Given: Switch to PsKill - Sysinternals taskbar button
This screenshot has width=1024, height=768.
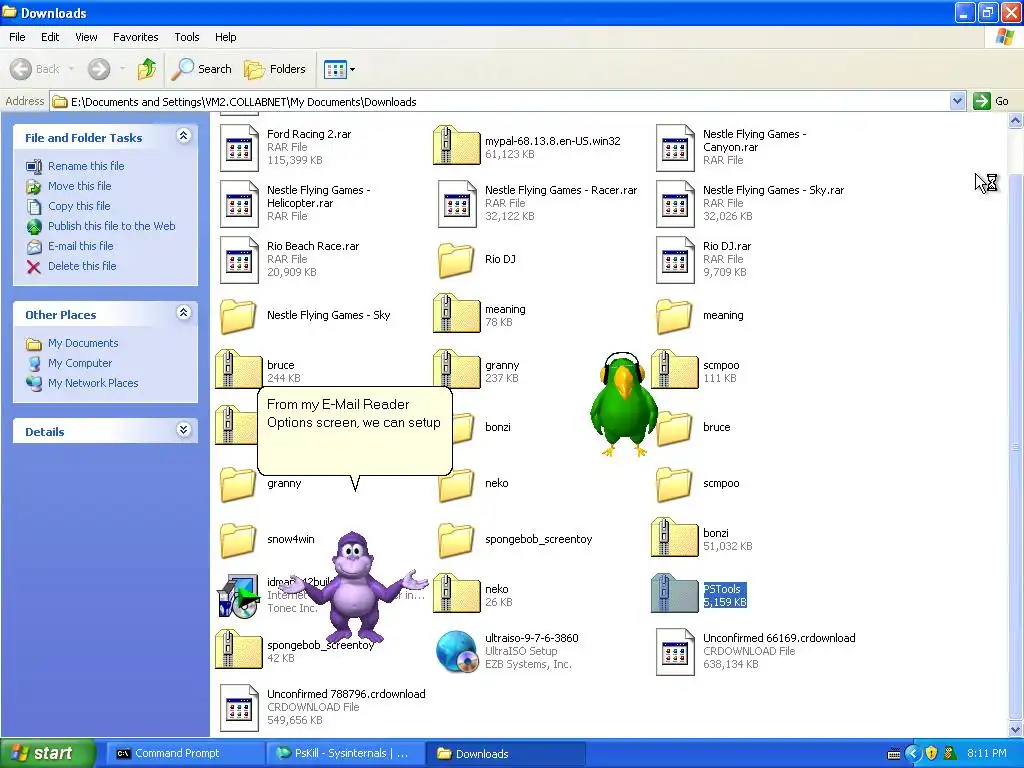Looking at the screenshot, I should click(345, 754).
